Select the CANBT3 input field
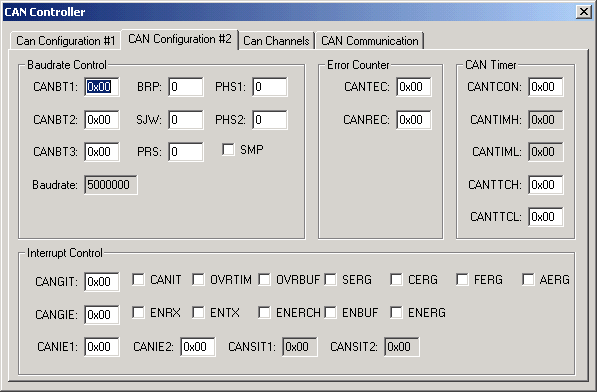This screenshot has height=392, width=597. (x=102, y=152)
